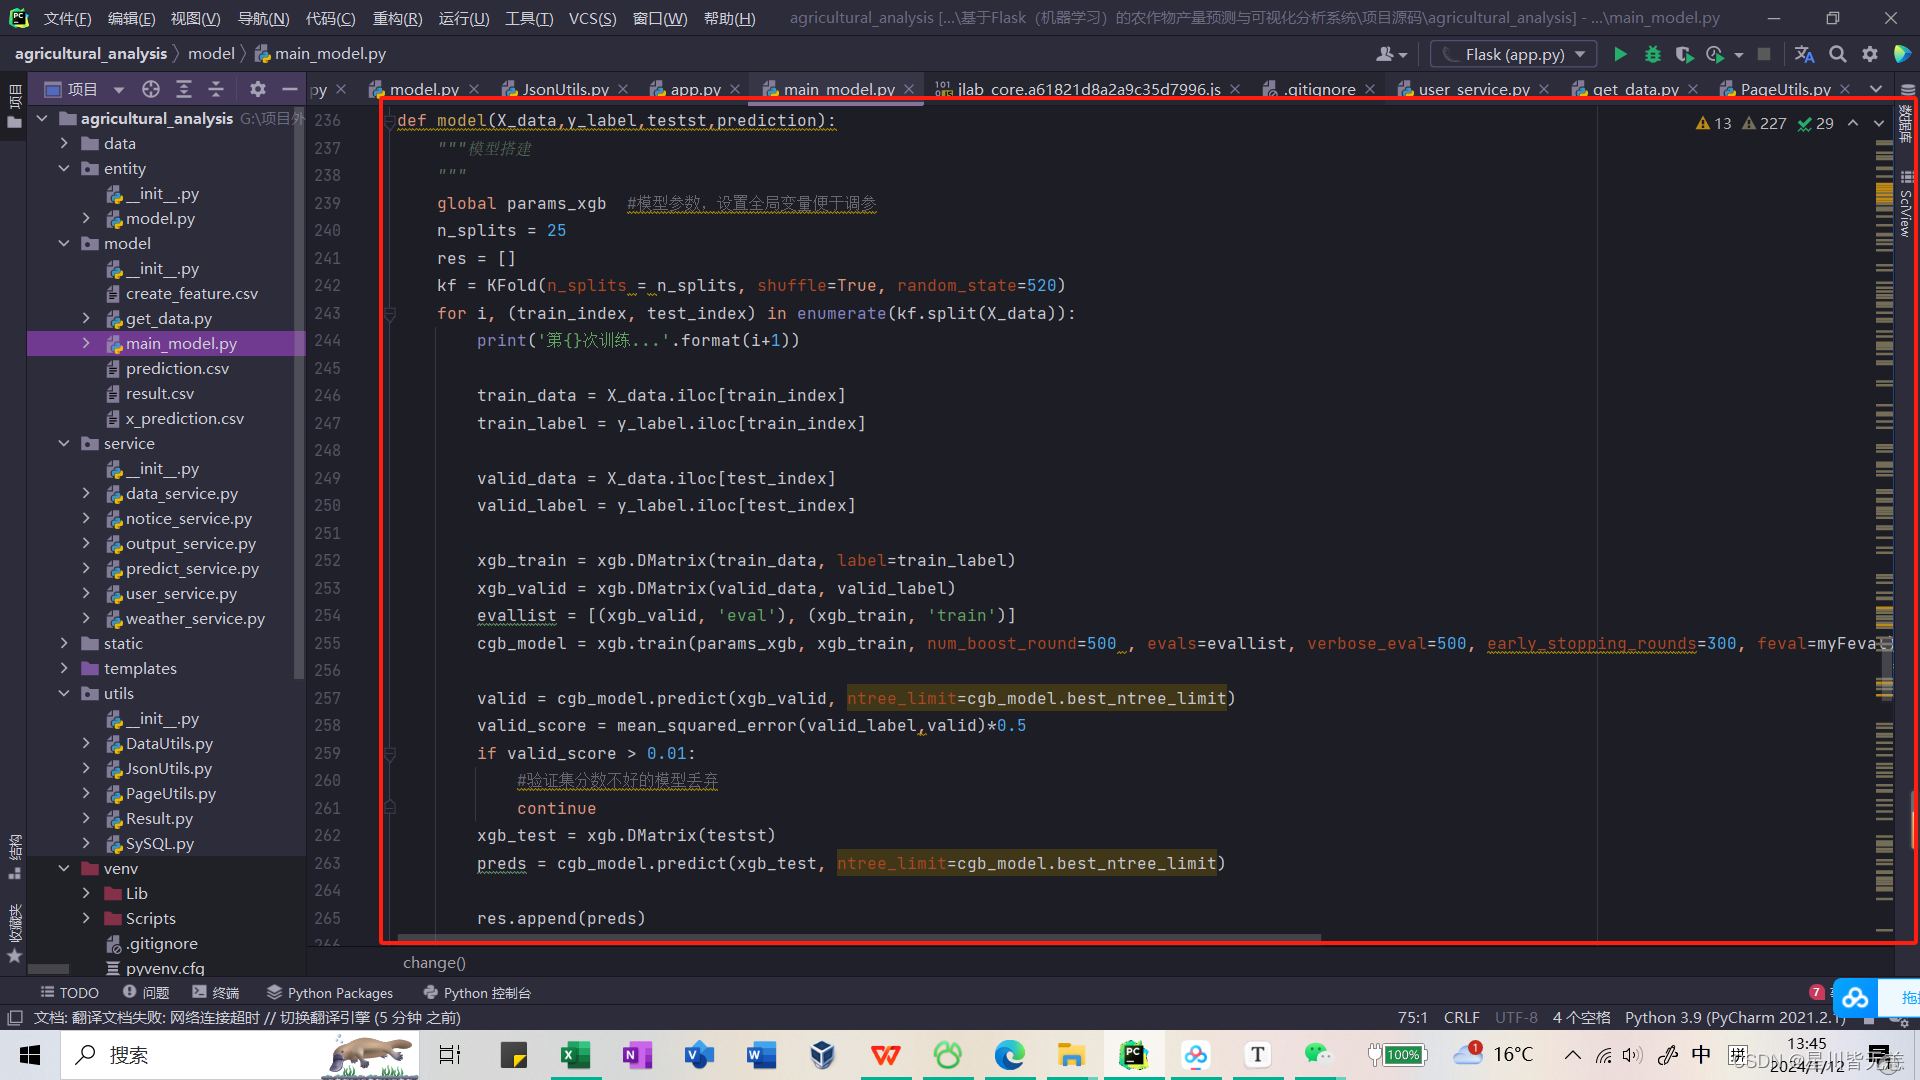This screenshot has width=1920, height=1080.
Task: Click the green Run button
Action: 1620,54
